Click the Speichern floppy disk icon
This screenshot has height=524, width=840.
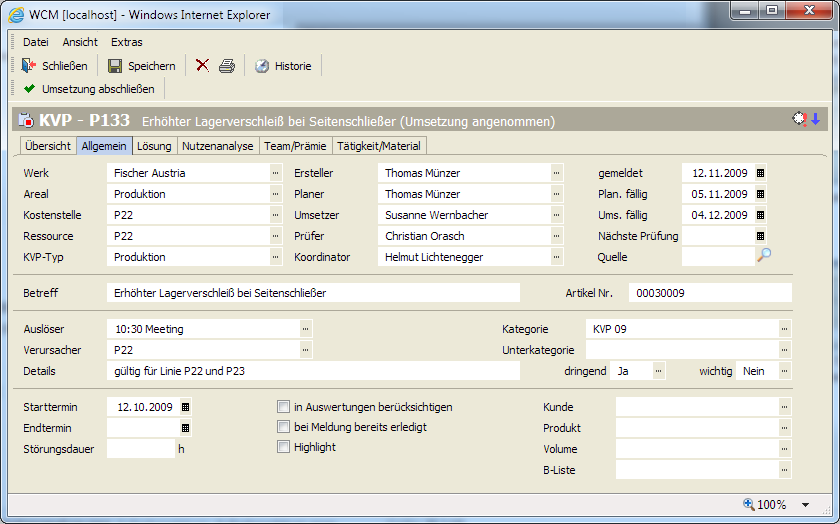[x=115, y=66]
